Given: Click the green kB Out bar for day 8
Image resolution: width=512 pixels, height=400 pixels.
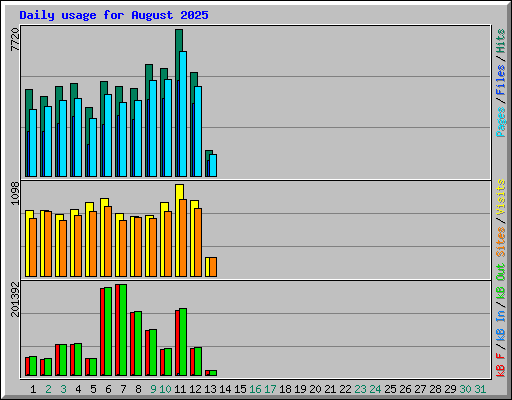Looking at the screenshot, I should [x=138, y=343].
